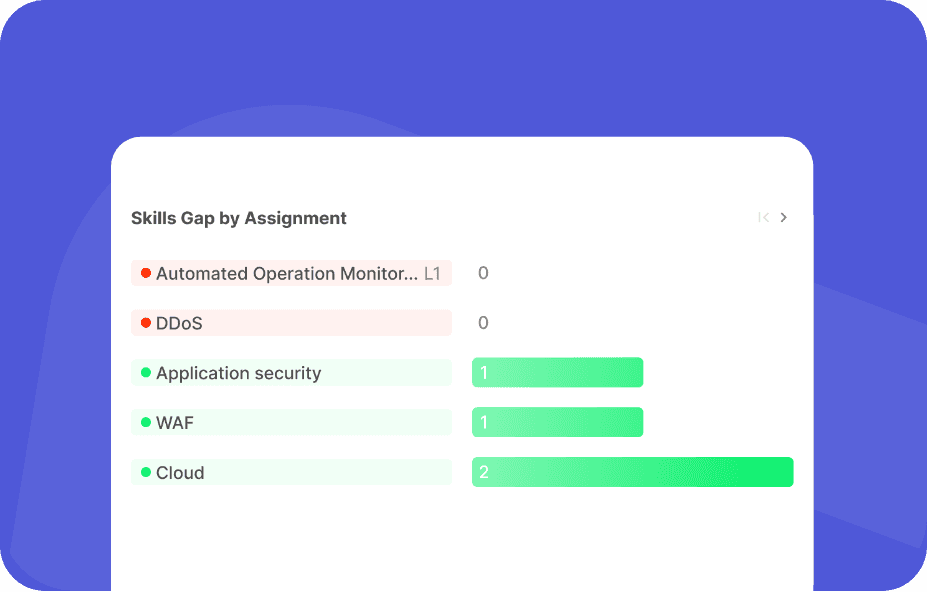The height and width of the screenshot is (592, 927).
Task: Click the WAF bar showing value 1
Action: pos(558,422)
